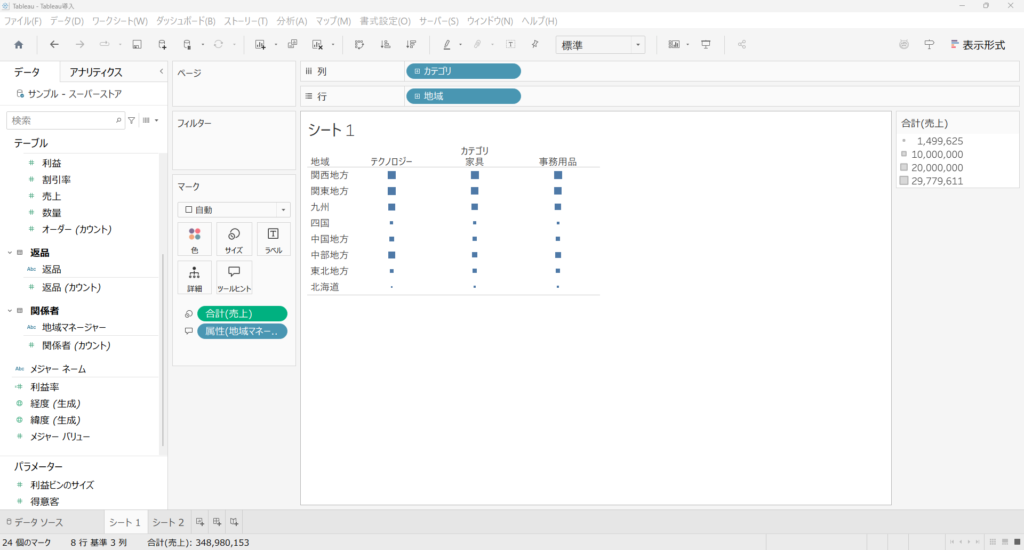Toggle presentation mode icon in toolbar
The width and height of the screenshot is (1024, 550).
click(706, 45)
